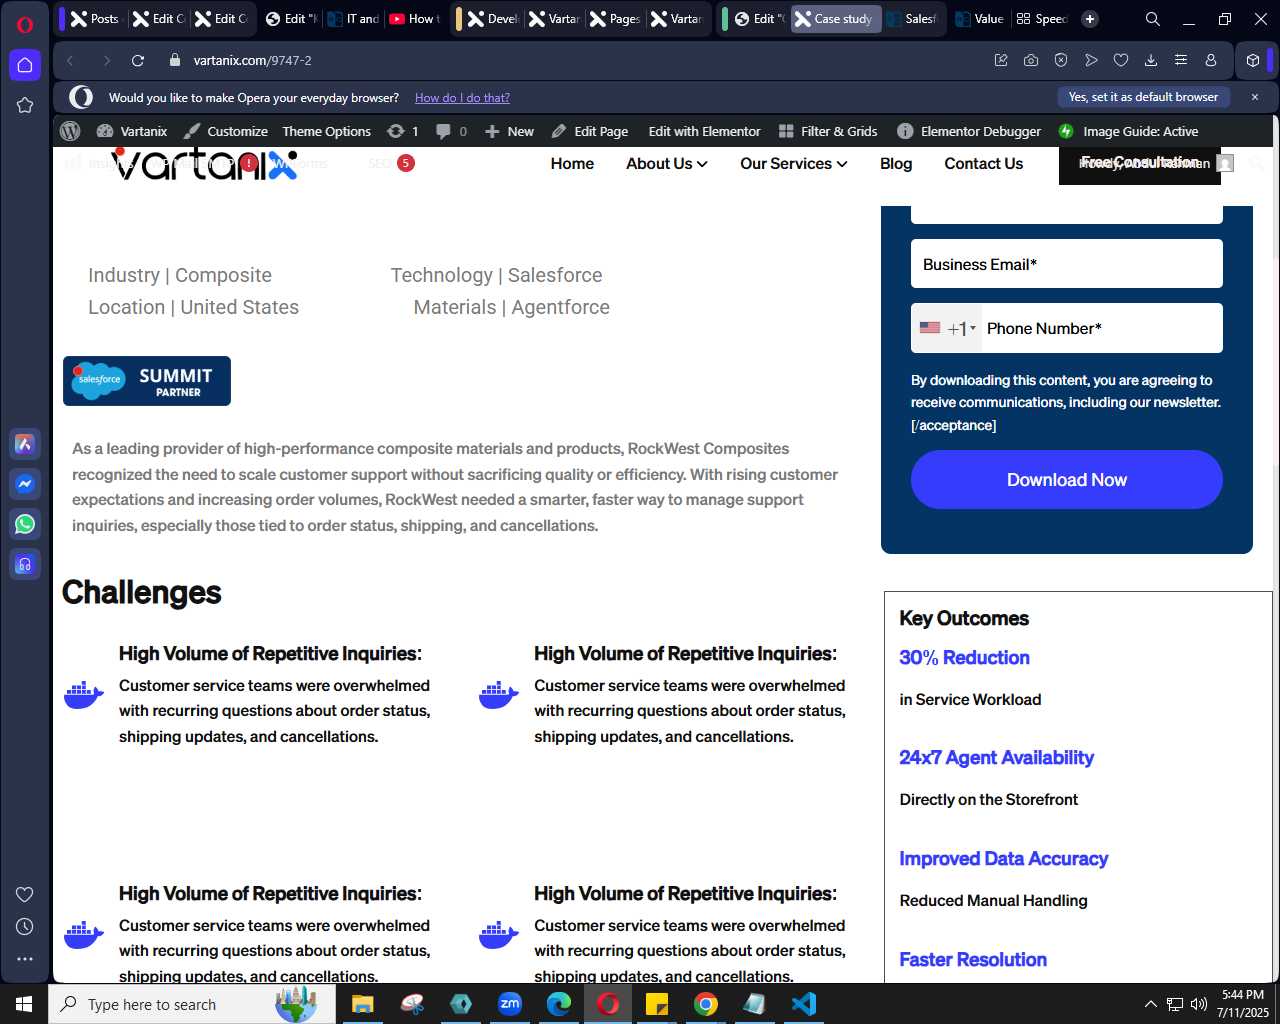The height and width of the screenshot is (1024, 1280).
Task: Open the Opera main menu logo
Action: (25, 24)
